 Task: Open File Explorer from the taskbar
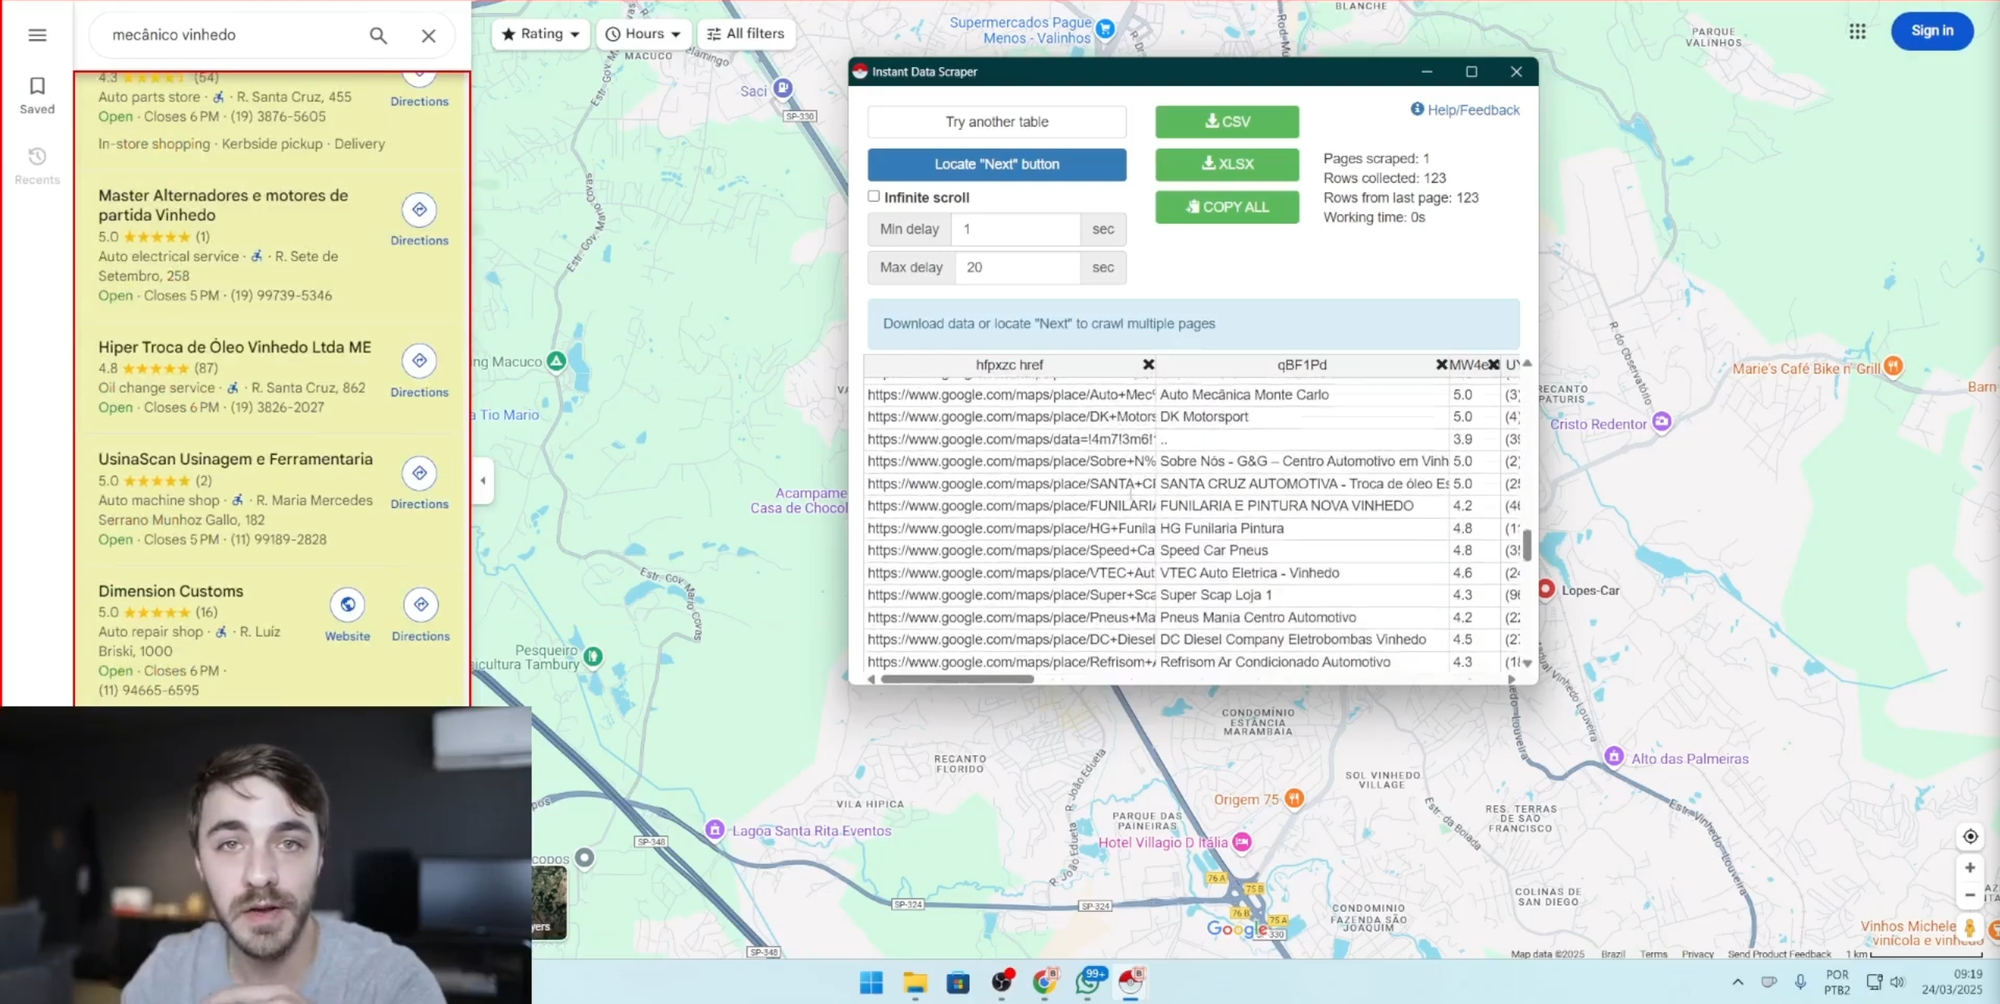(x=915, y=983)
